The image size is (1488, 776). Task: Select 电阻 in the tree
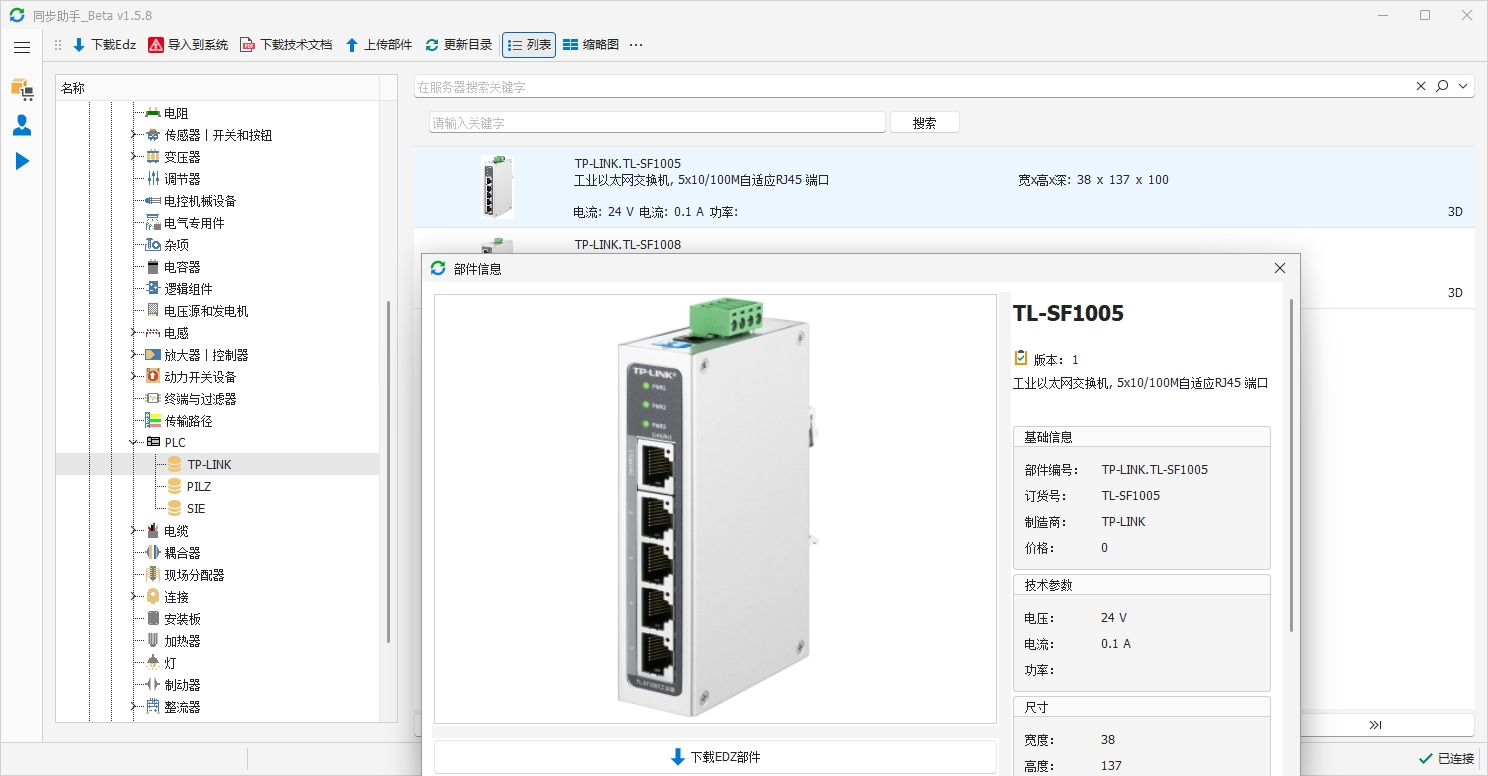click(176, 113)
